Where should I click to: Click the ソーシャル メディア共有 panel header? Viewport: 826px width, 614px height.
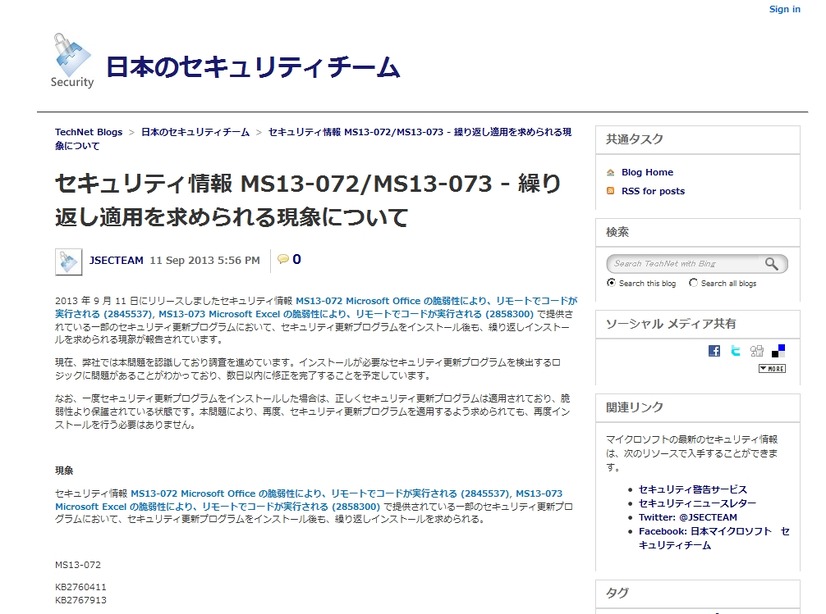(698, 324)
